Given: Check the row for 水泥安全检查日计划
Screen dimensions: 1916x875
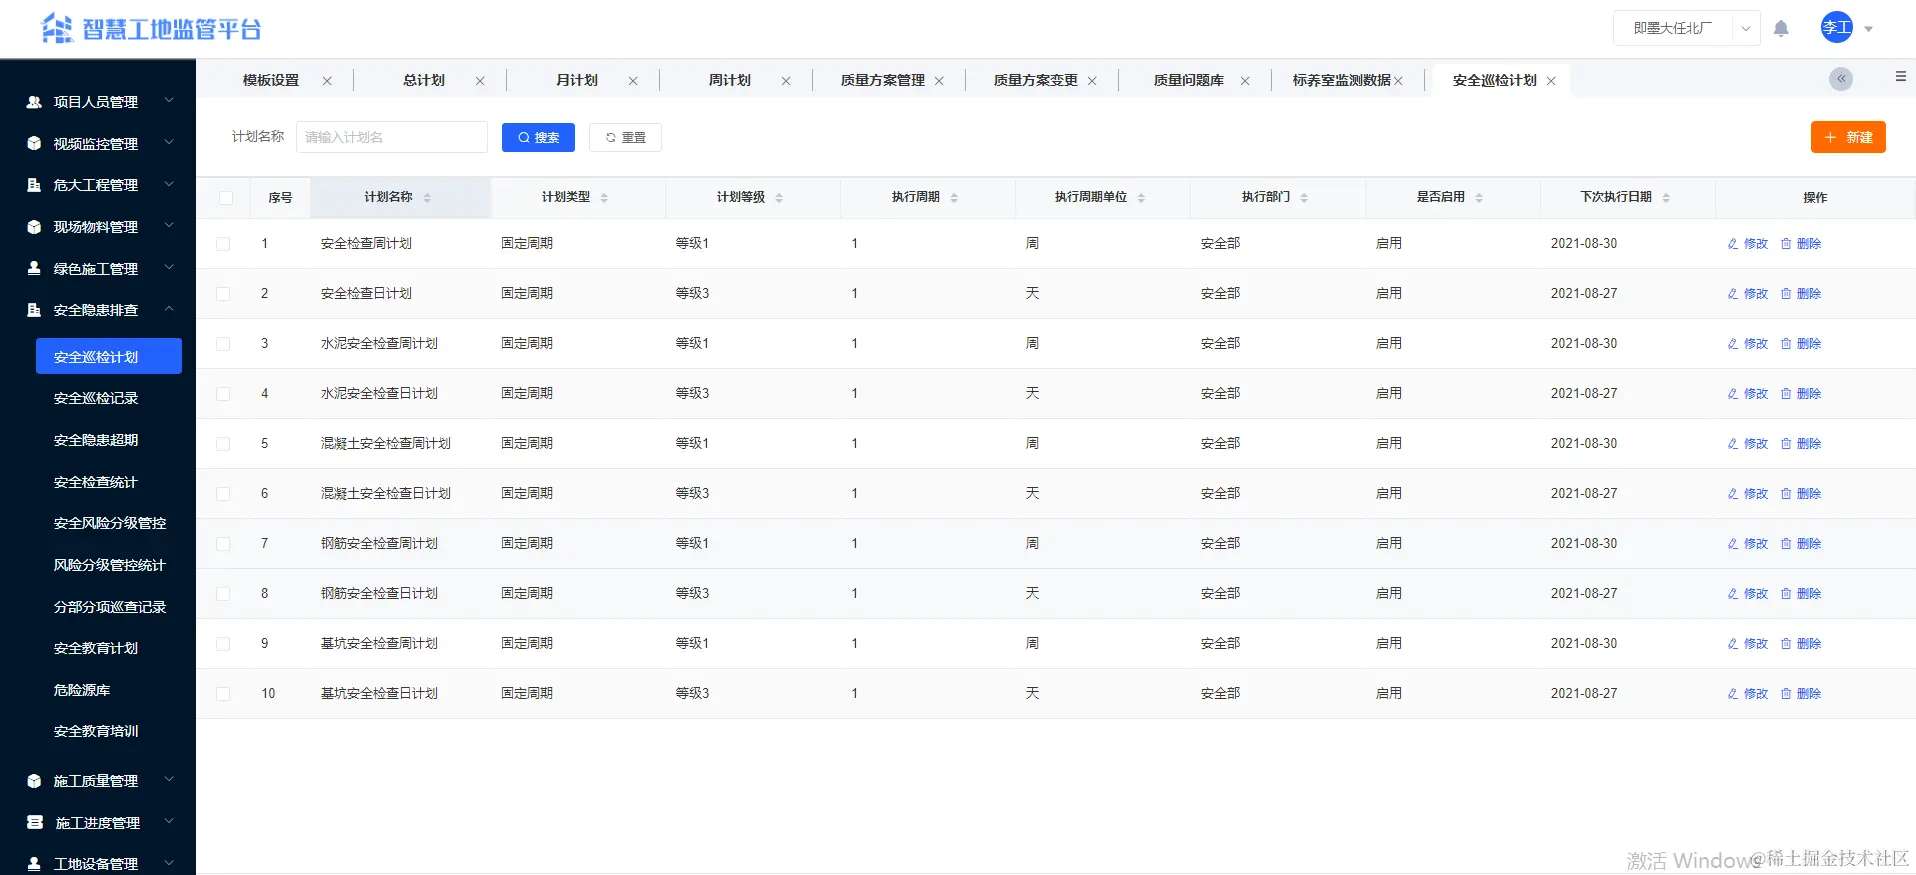Looking at the screenshot, I should pos(223,394).
